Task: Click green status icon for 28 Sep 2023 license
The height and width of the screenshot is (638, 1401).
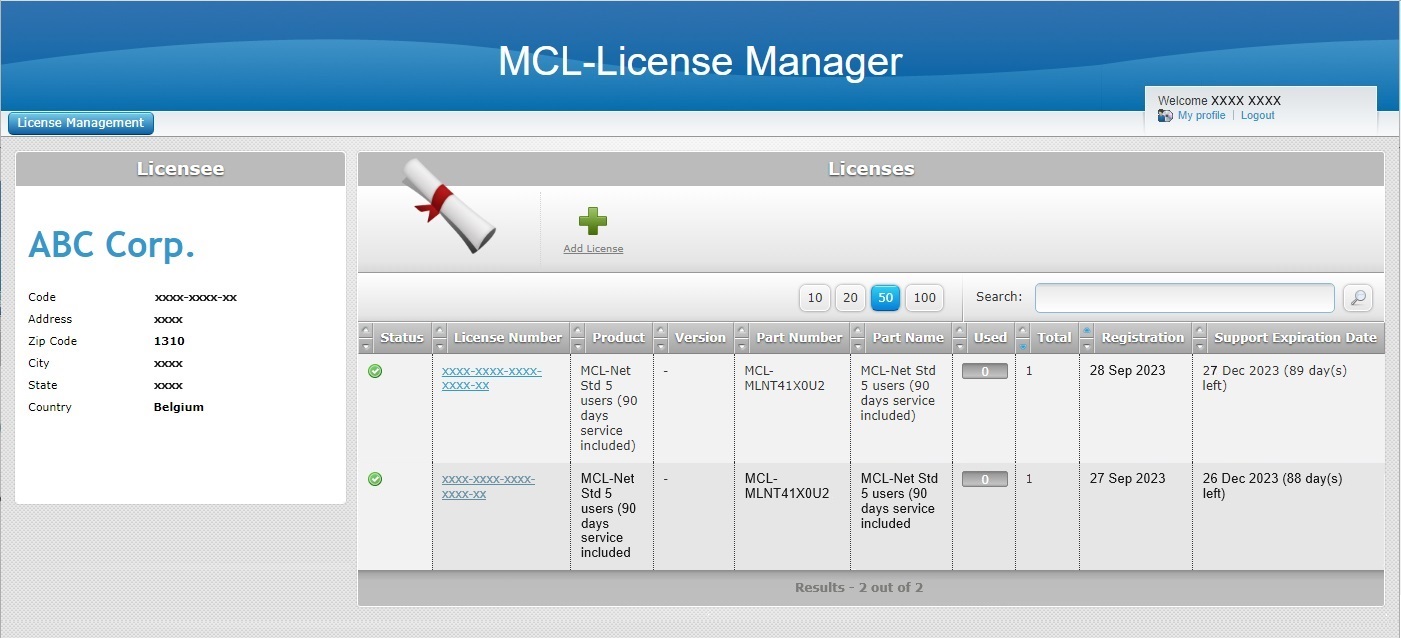Action: click(375, 371)
